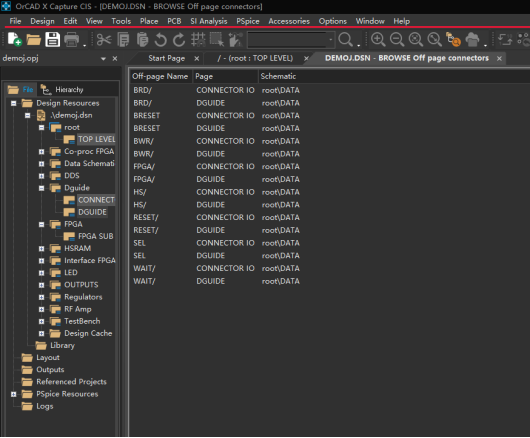Viewport: 530px width, 438px height.
Task: Expand the DDS schematic folder
Action: (x=41, y=176)
